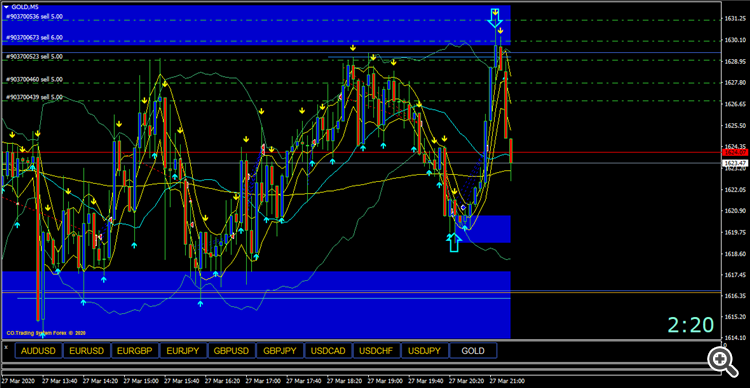Choose the GBPJPY symbol button

280,351
